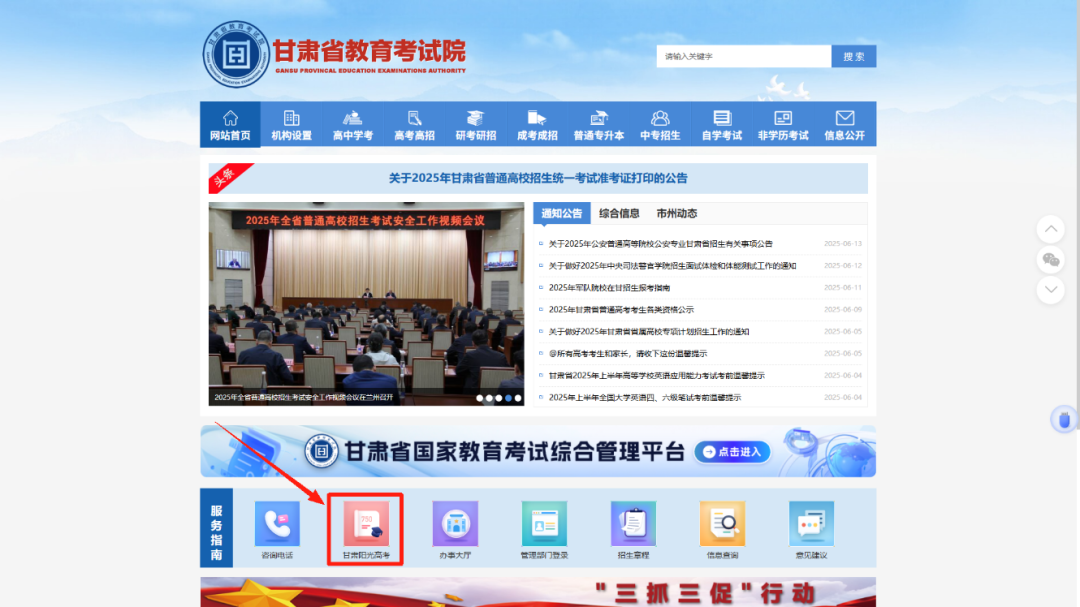Open the 信息查询 magnifier icon
Viewport: 1080px width, 607px height.
(722, 524)
